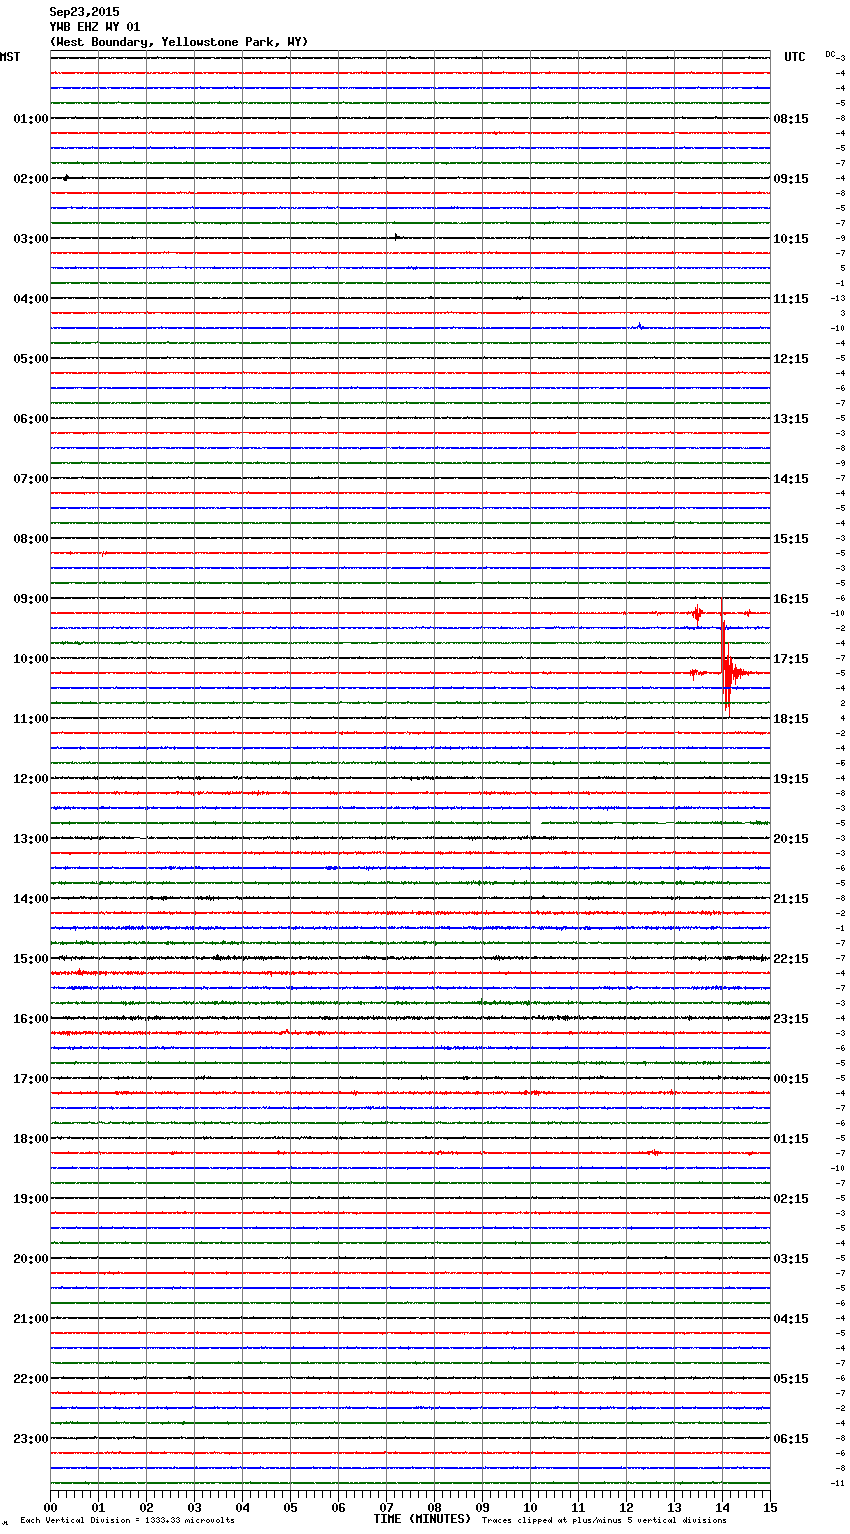
Task: Select the station code YWB EHZ WY 01
Action: pos(95,27)
